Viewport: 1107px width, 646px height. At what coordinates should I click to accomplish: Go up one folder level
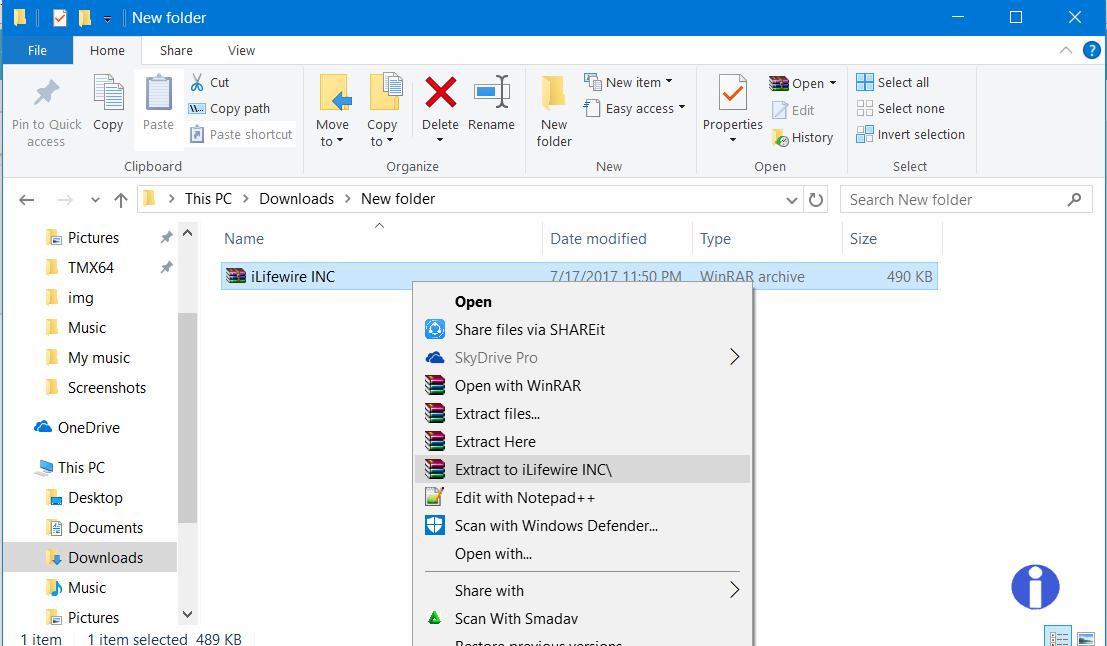tap(121, 200)
